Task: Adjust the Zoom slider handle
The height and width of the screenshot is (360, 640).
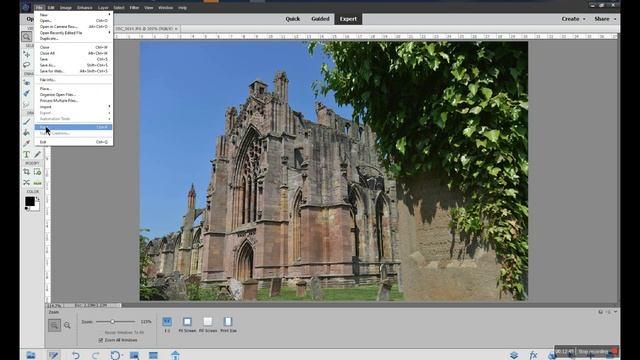Action: pyautogui.click(x=113, y=322)
